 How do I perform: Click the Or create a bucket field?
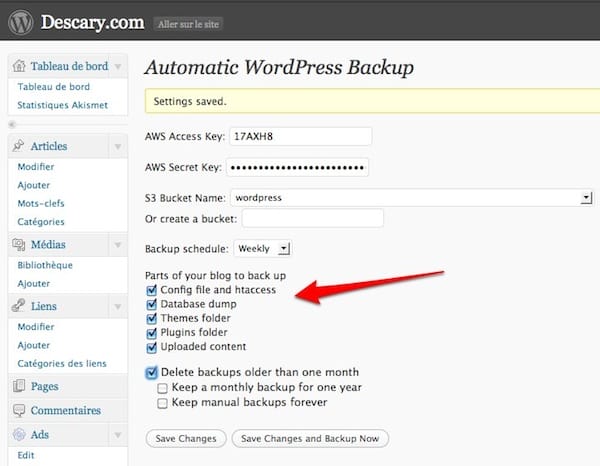click(313, 218)
